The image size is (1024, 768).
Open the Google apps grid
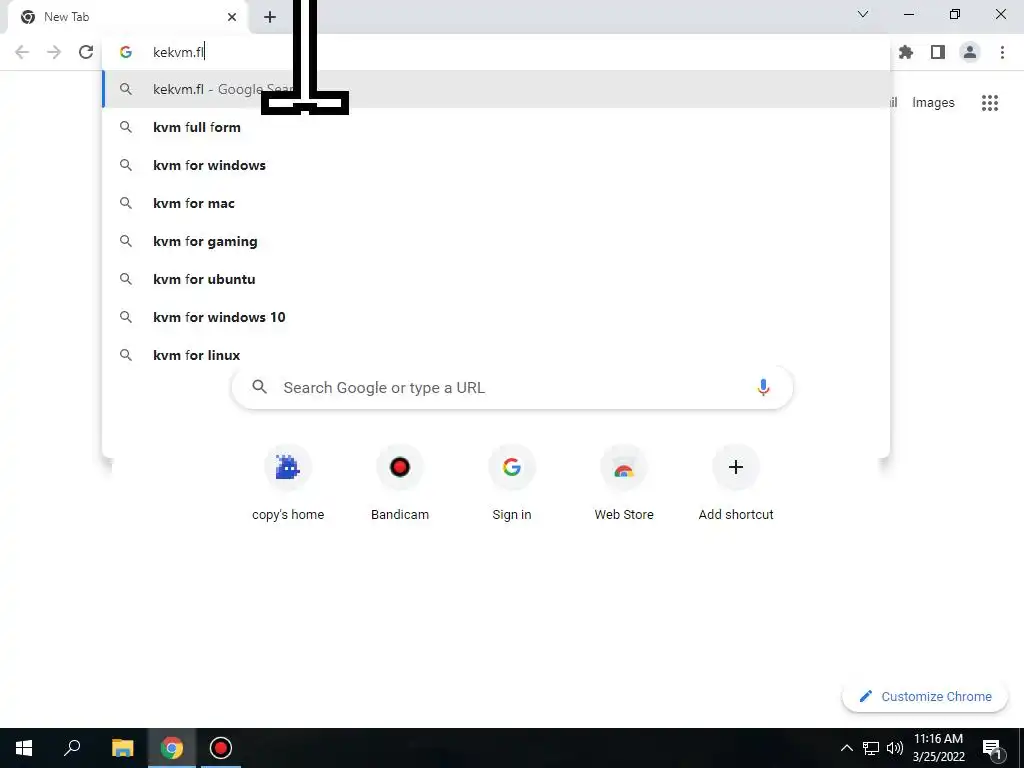(990, 103)
